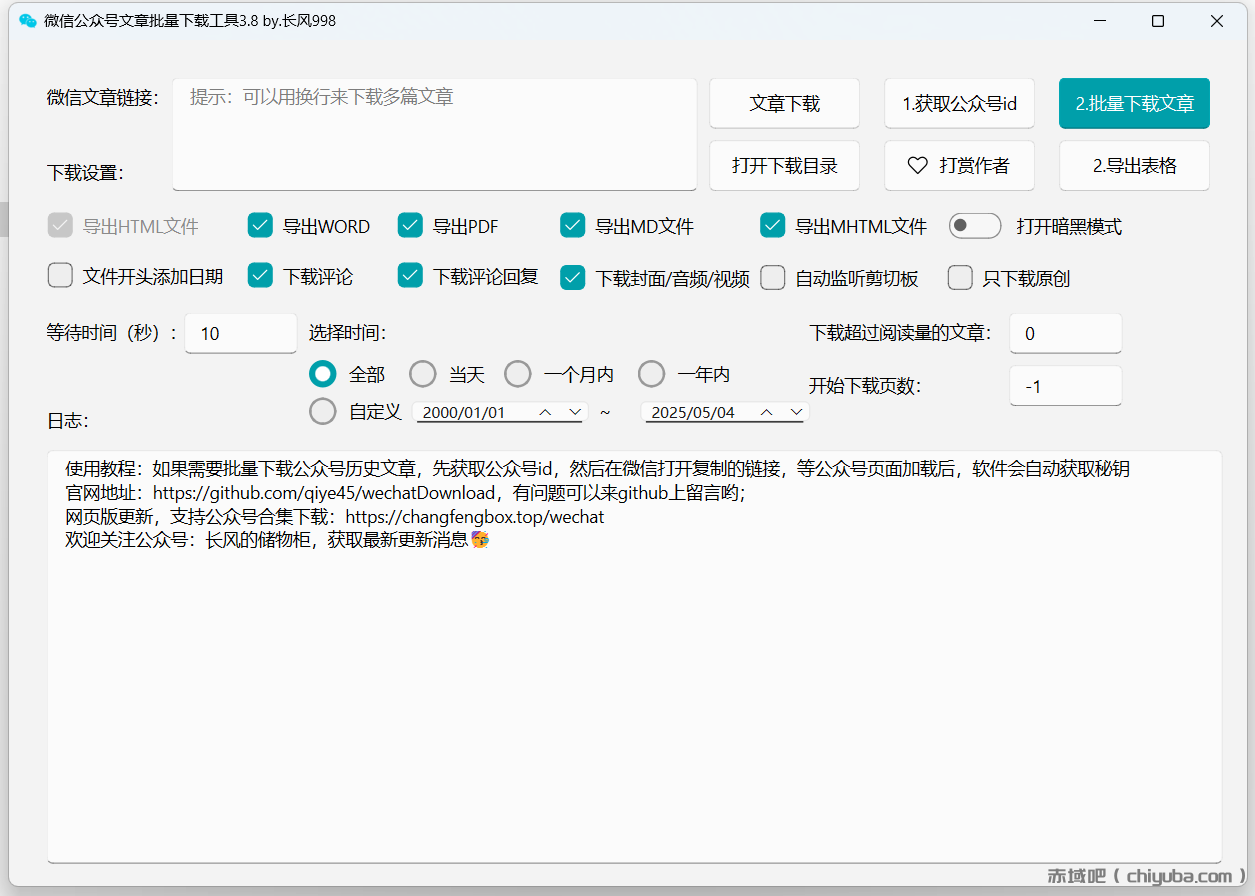Click the 下载设置 label
Viewport: 1255px width, 896px height.
[85, 173]
